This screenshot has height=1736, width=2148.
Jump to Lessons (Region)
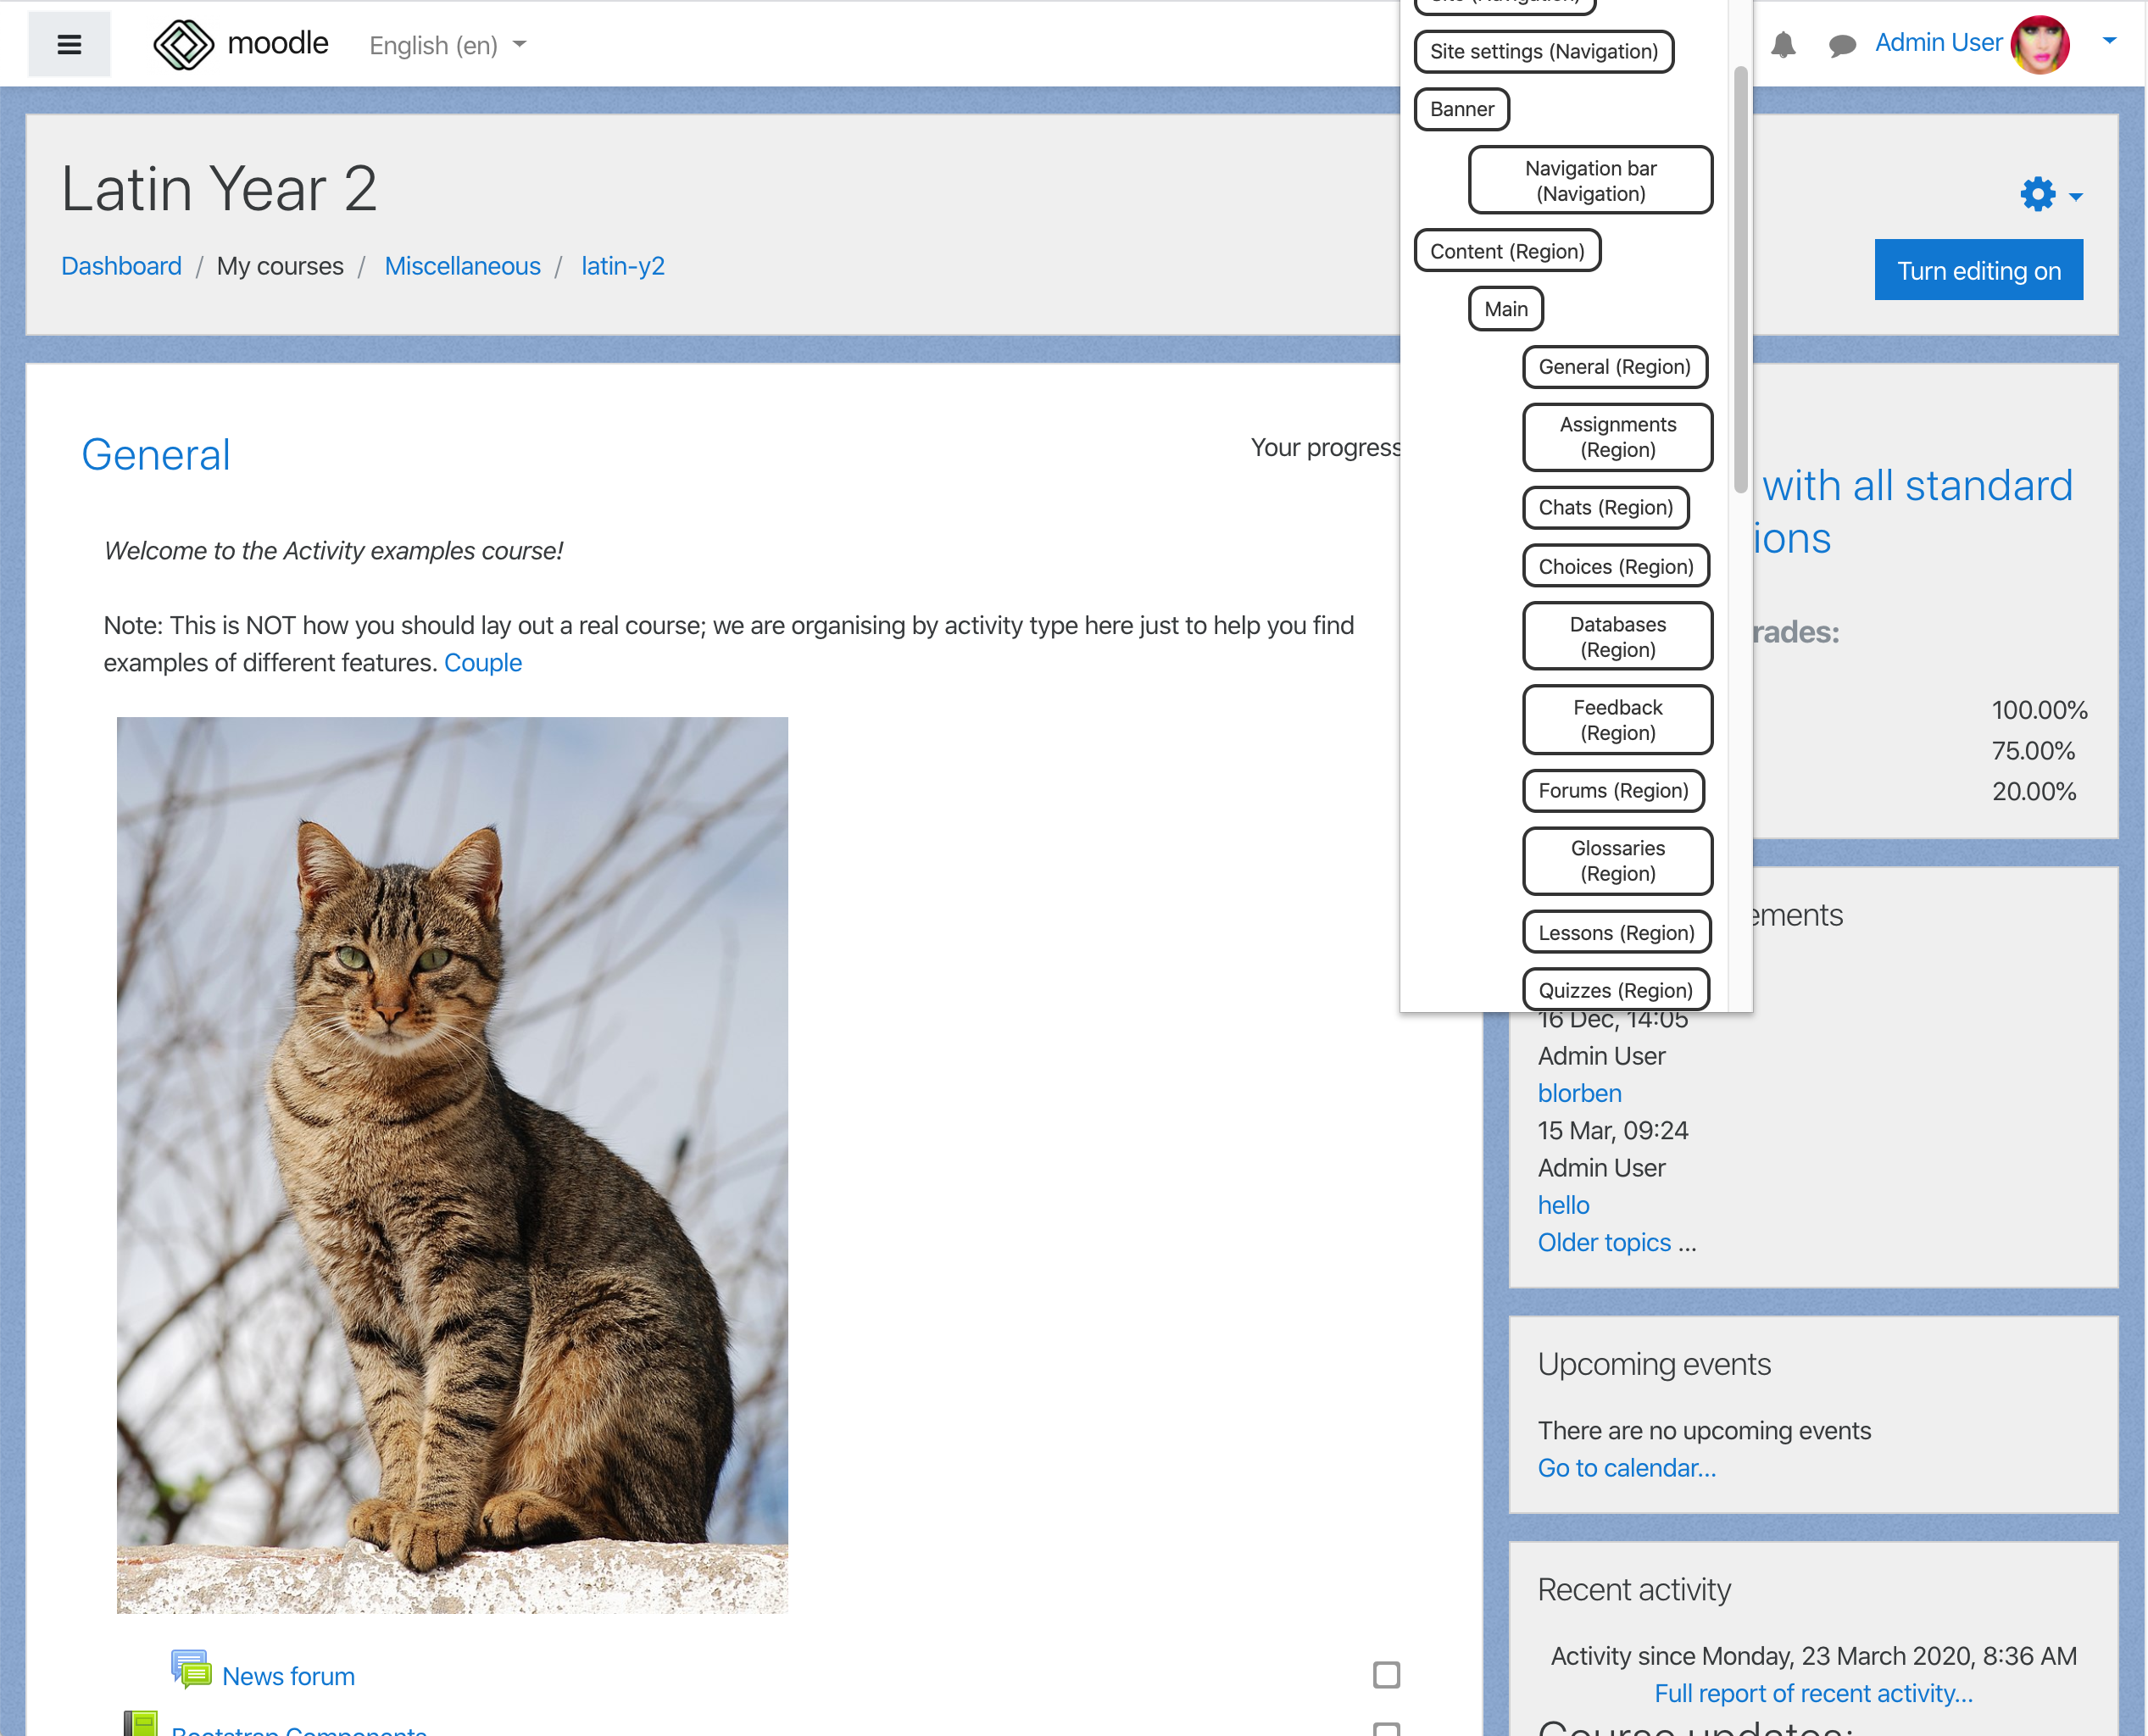(x=1616, y=933)
